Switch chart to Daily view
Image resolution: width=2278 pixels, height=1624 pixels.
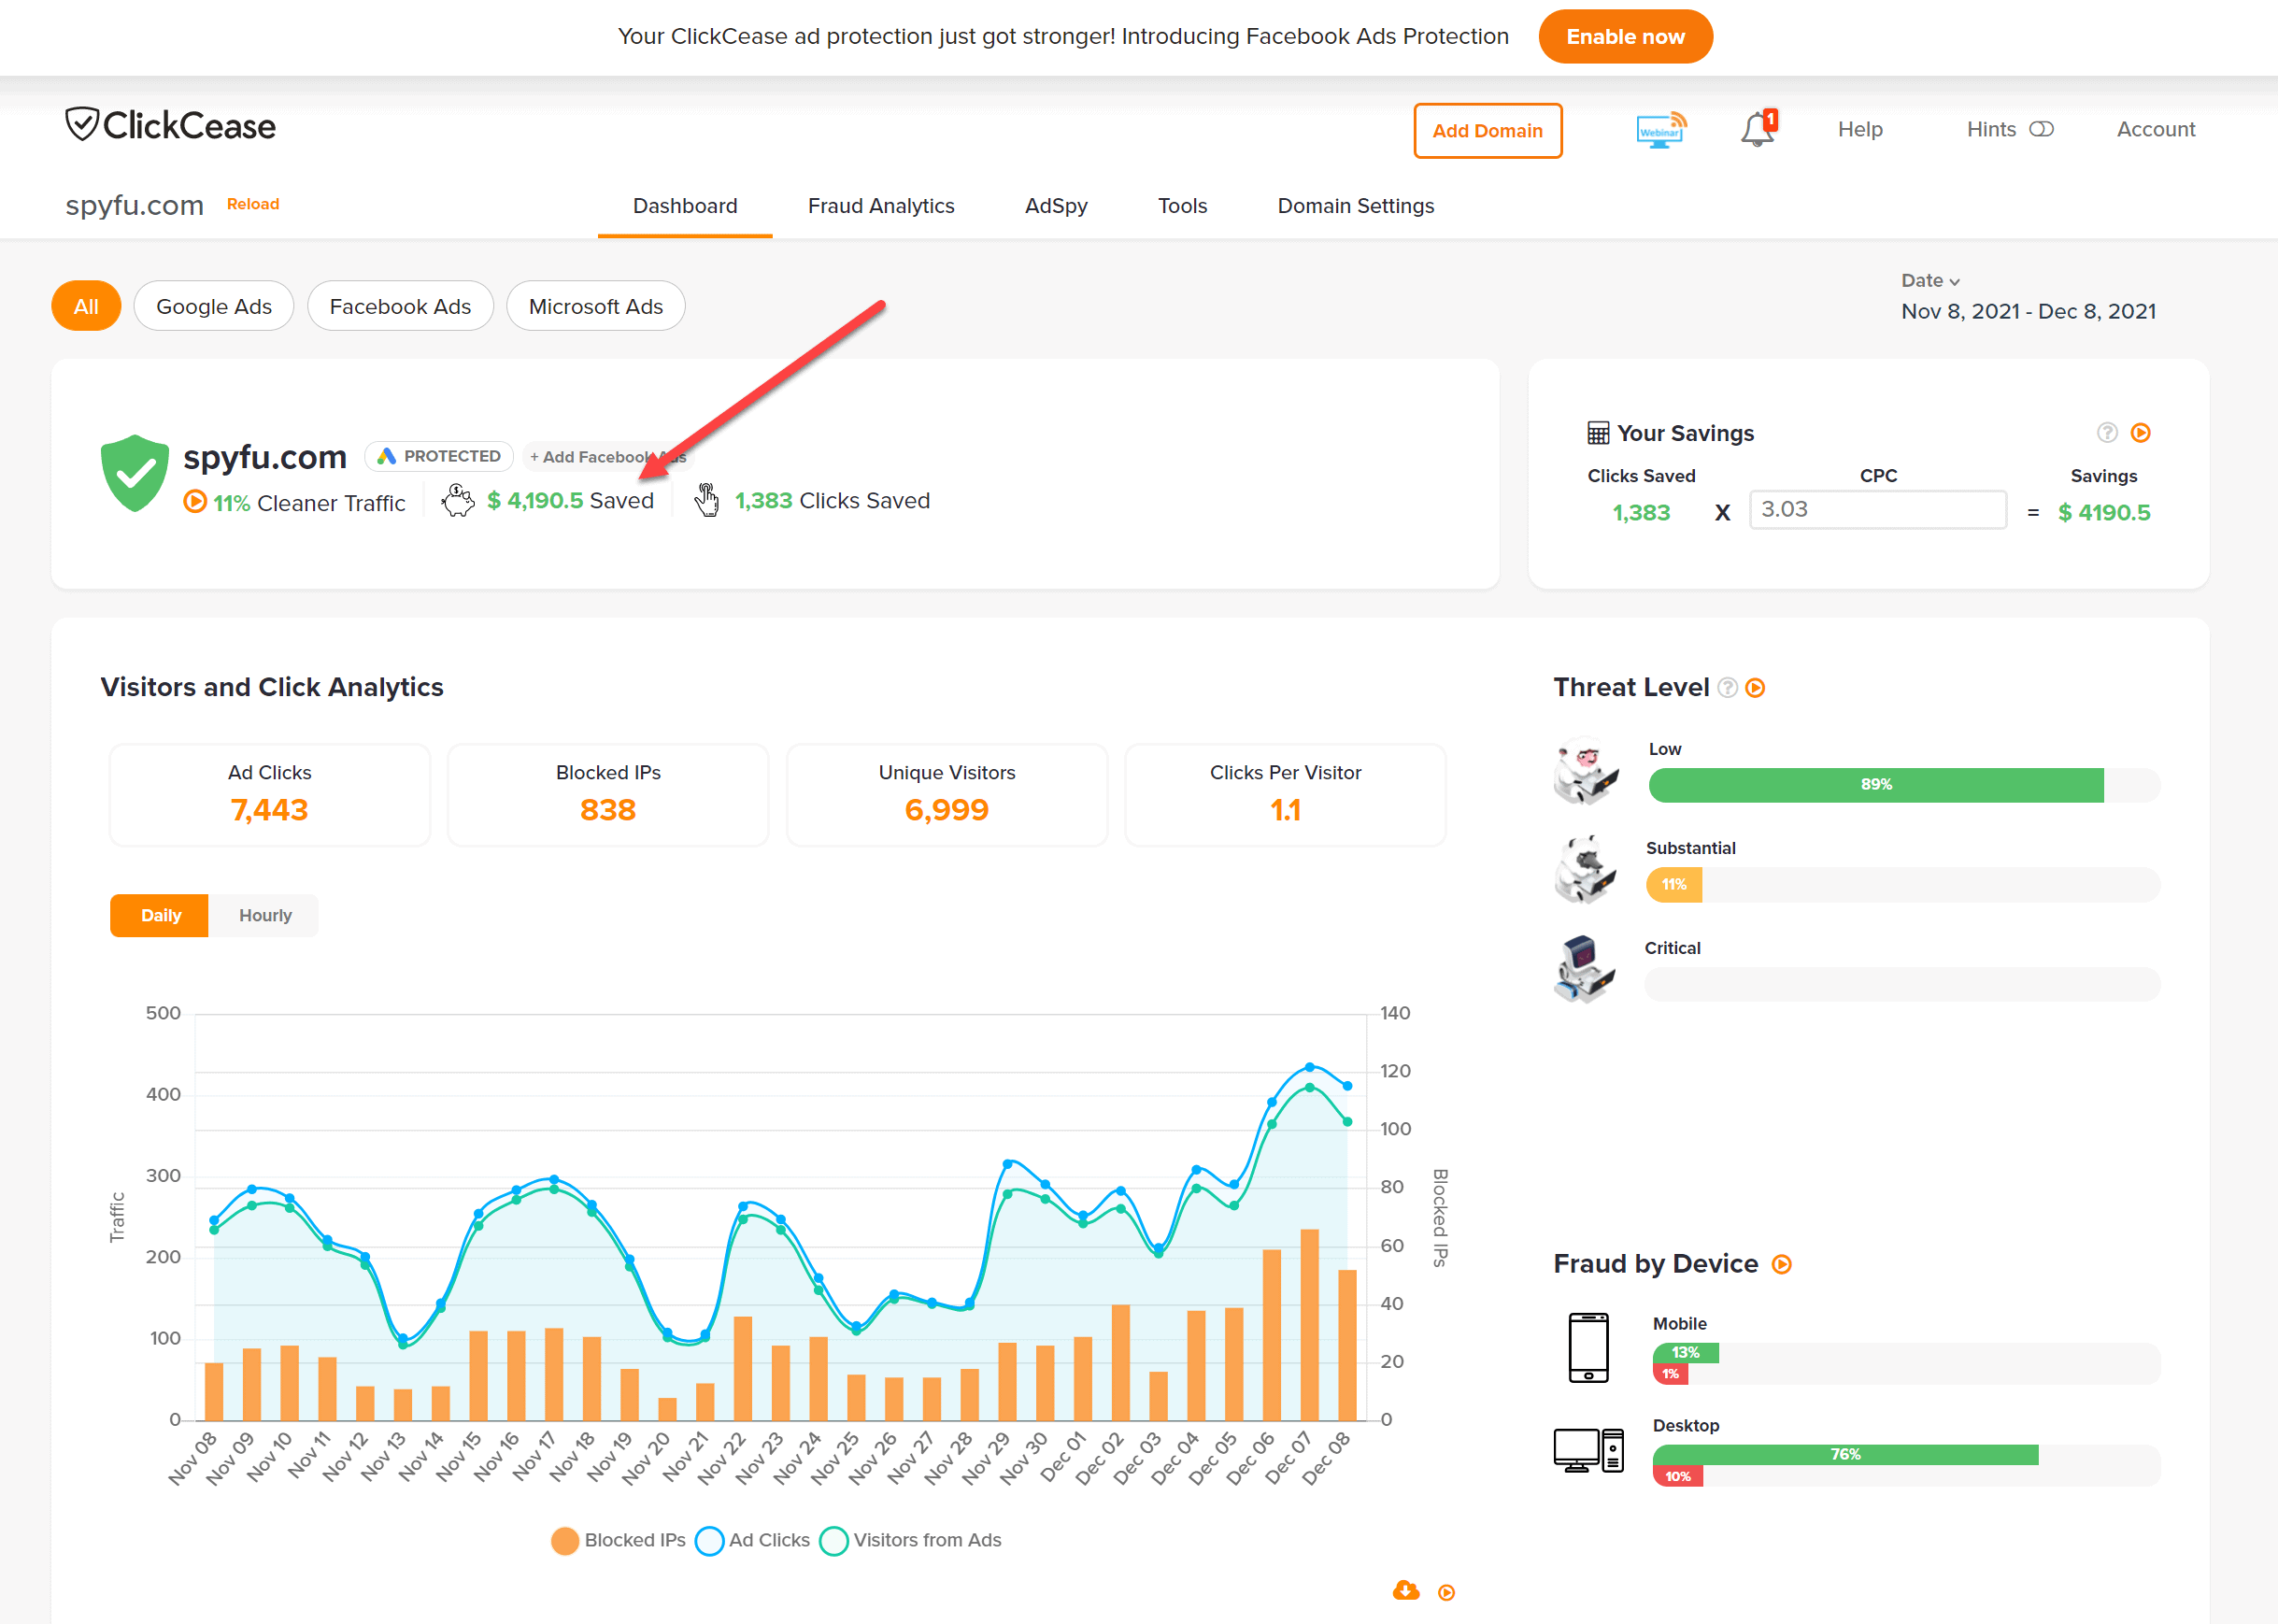(x=160, y=916)
